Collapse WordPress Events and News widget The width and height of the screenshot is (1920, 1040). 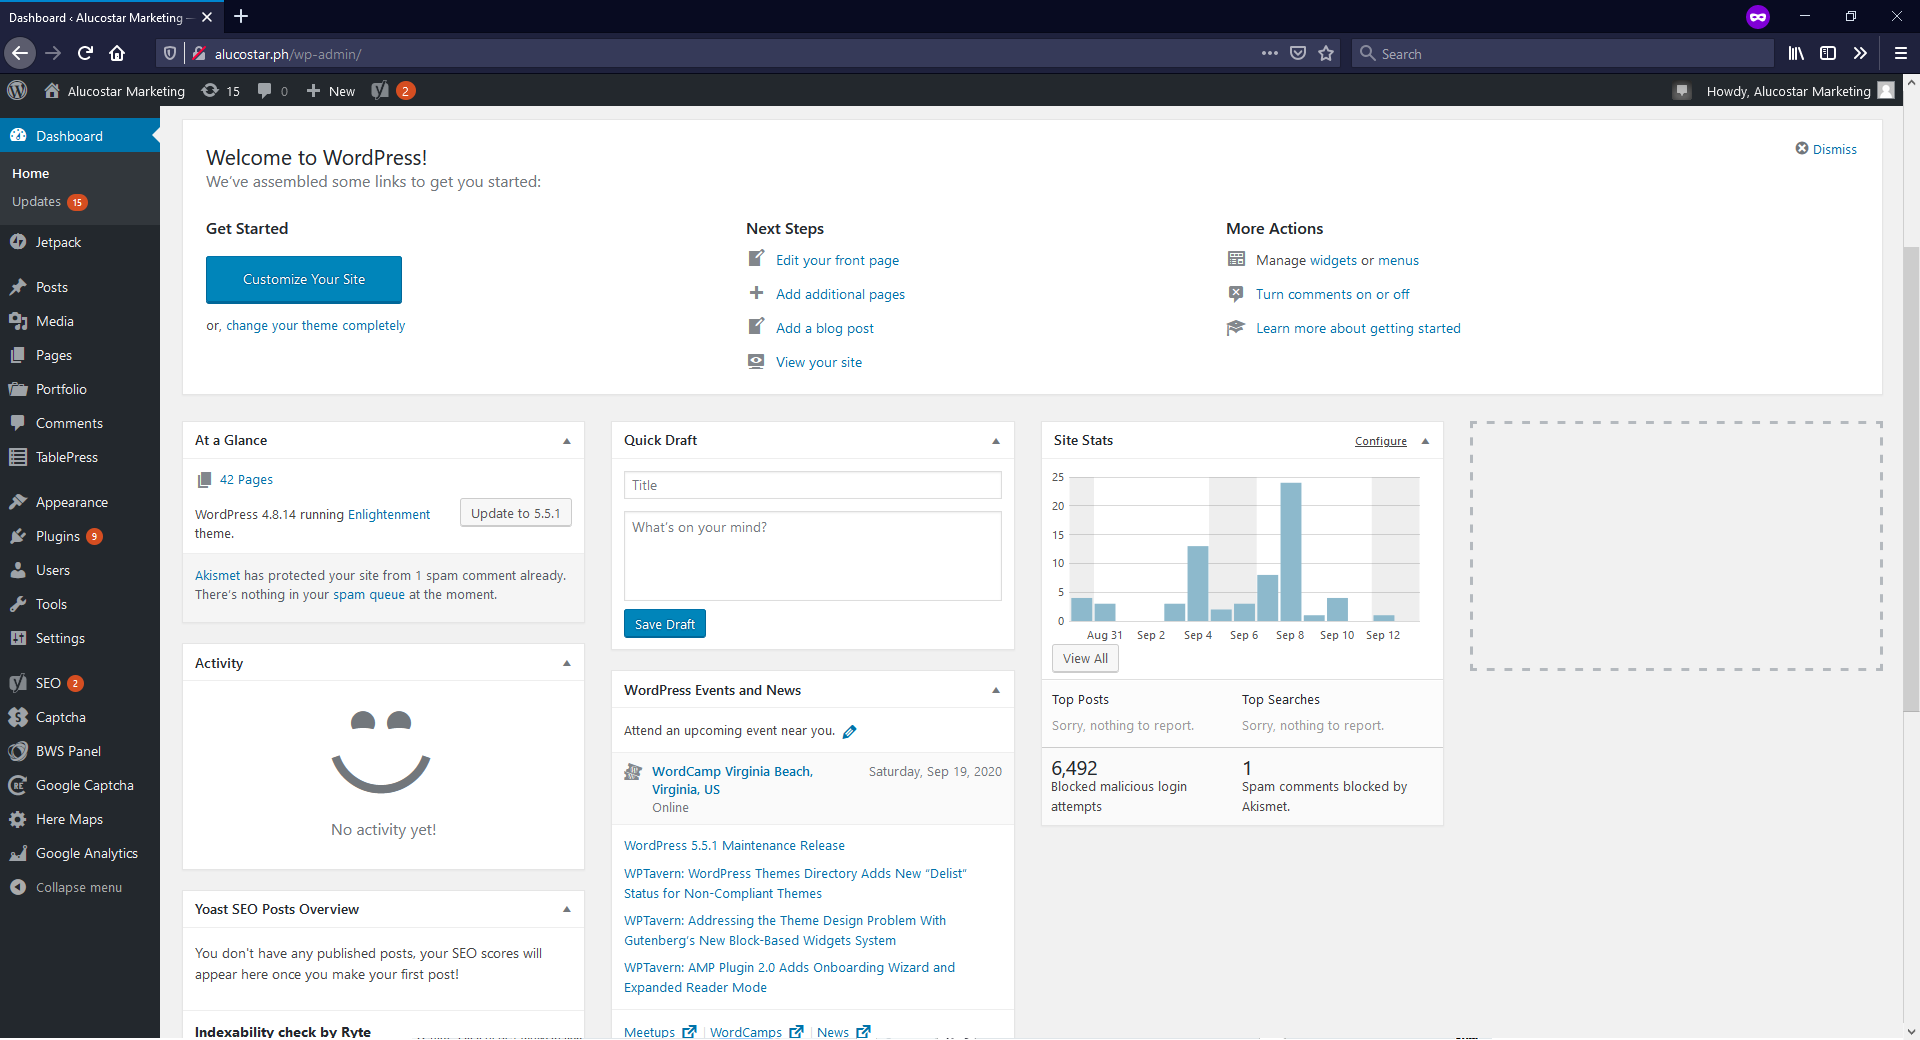coord(996,690)
